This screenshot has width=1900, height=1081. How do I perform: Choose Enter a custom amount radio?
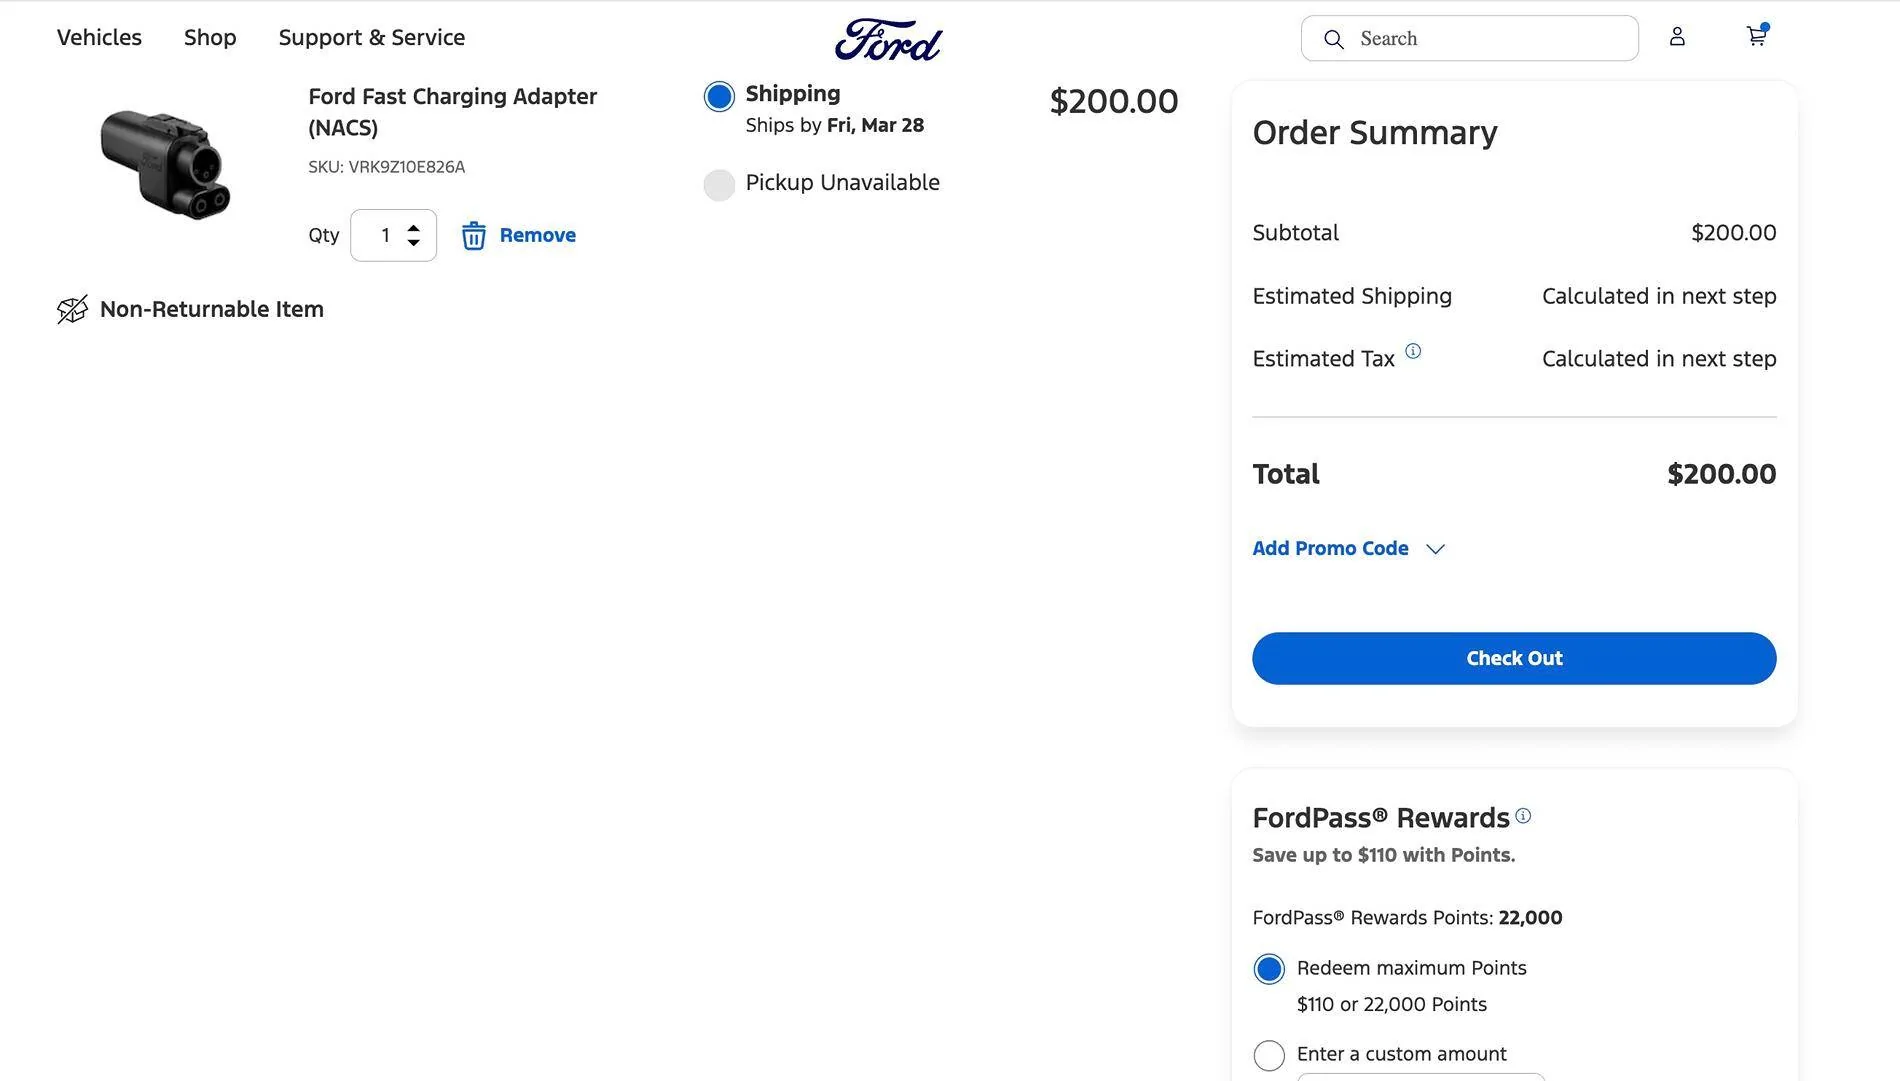[1269, 1055]
